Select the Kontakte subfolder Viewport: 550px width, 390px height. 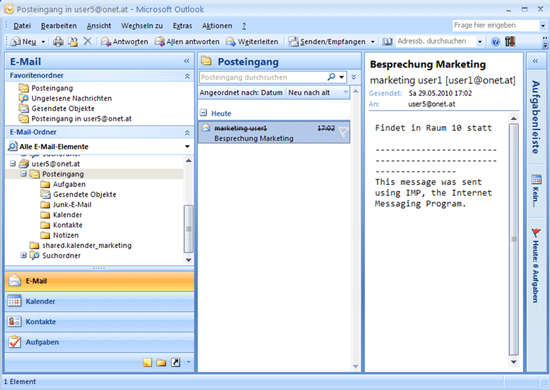(x=68, y=225)
